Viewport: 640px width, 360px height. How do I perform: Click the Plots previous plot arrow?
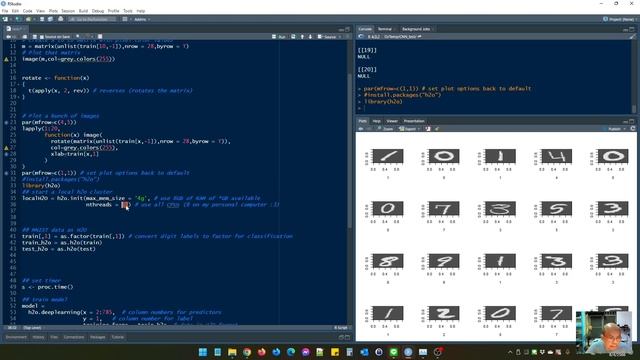pyautogui.click(x=361, y=129)
